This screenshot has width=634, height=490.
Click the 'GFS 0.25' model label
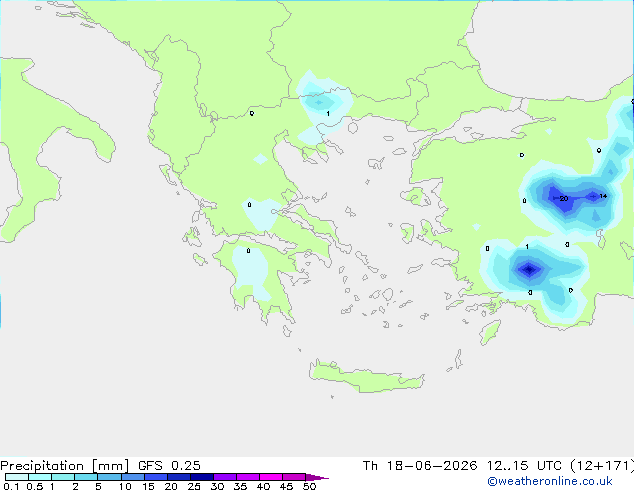coord(169,466)
